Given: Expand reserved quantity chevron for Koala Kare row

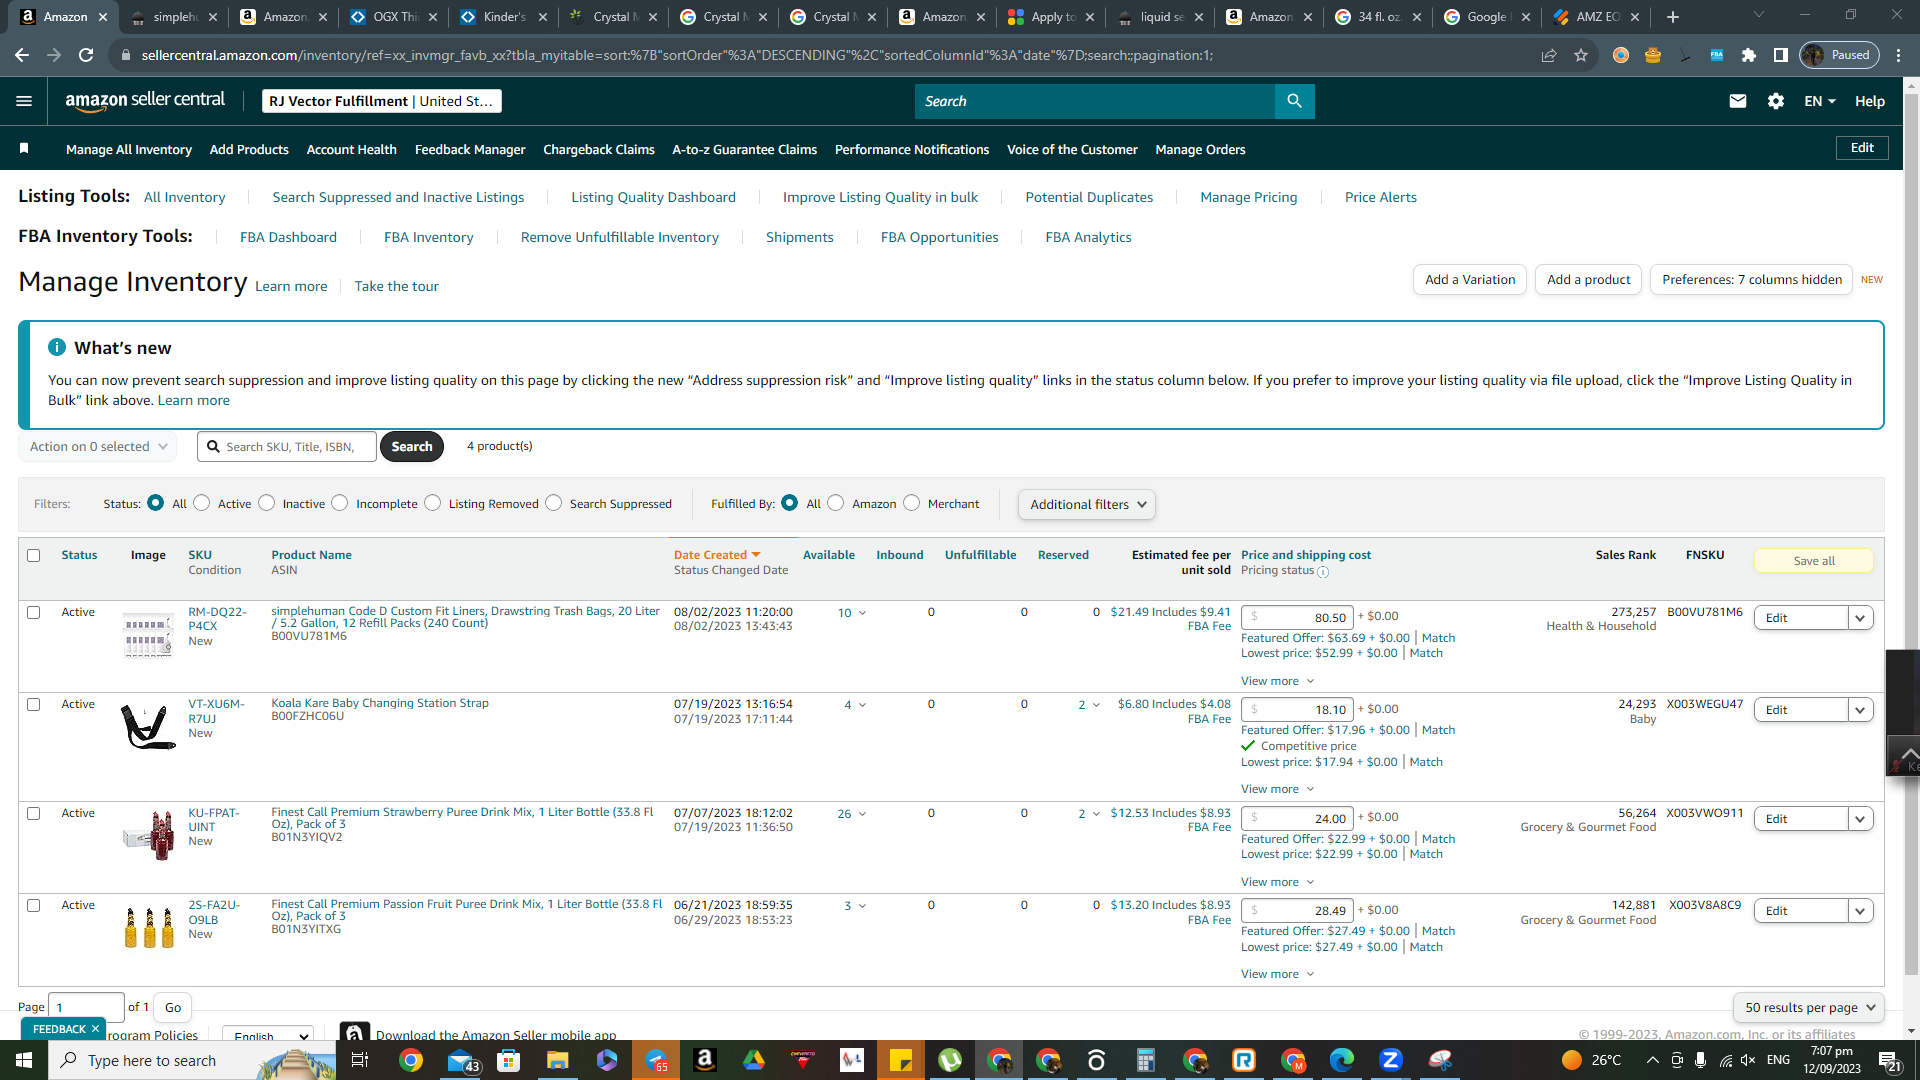Looking at the screenshot, I should click(1096, 705).
